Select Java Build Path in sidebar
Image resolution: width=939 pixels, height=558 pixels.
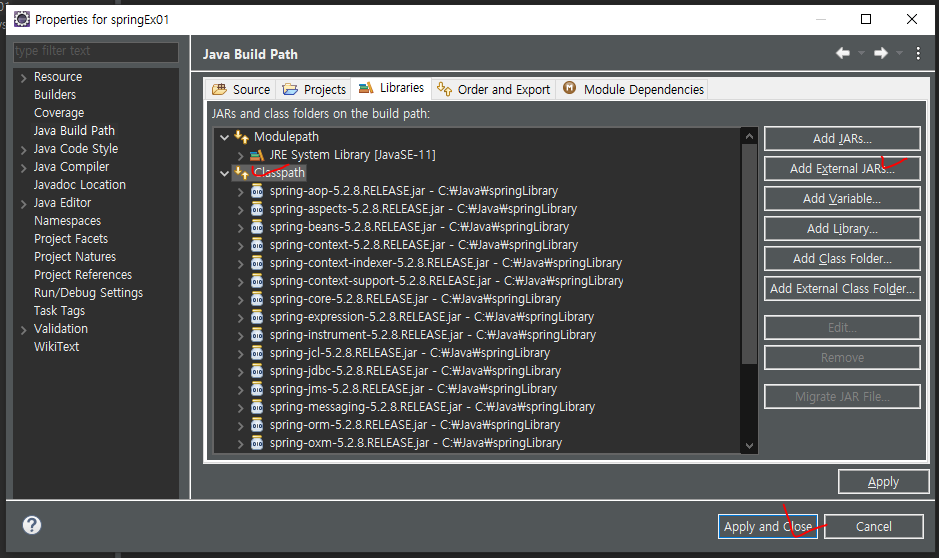[74, 131]
